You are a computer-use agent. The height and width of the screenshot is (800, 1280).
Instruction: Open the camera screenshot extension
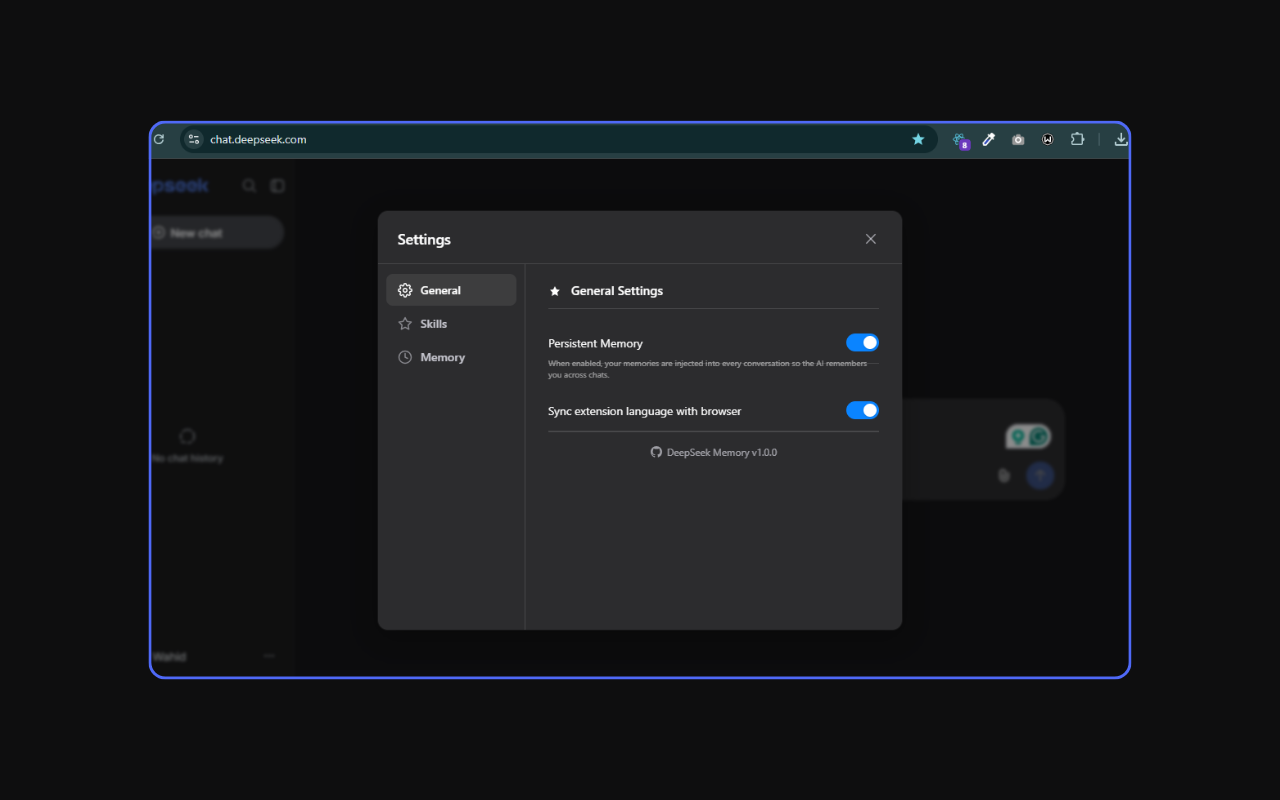(1018, 139)
